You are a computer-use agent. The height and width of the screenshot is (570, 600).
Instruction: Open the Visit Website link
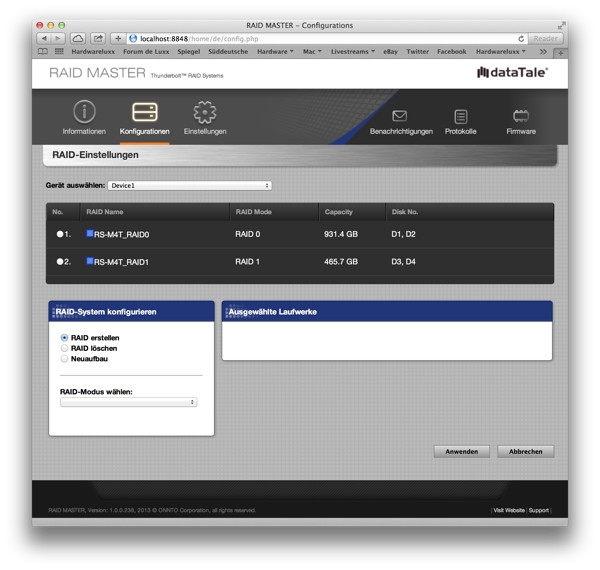[509, 510]
